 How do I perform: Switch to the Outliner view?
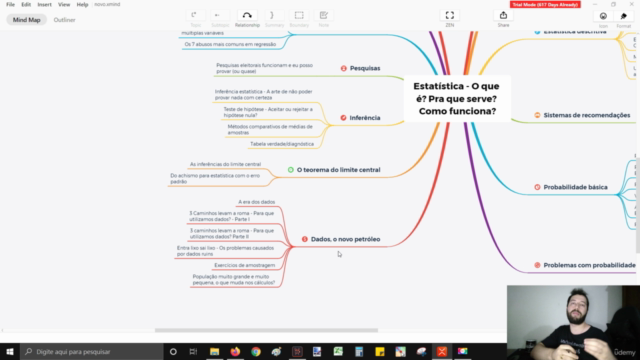pyautogui.click(x=64, y=20)
